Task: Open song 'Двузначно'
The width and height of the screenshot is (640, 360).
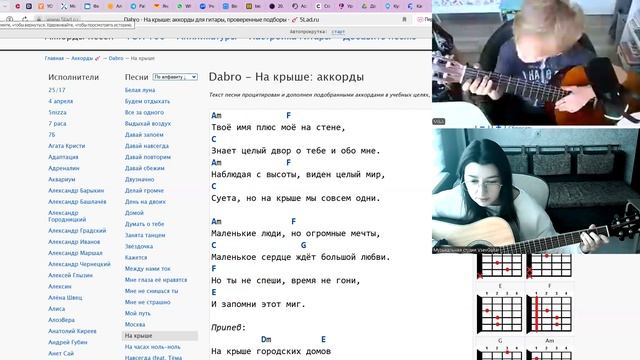Action: click(140, 179)
